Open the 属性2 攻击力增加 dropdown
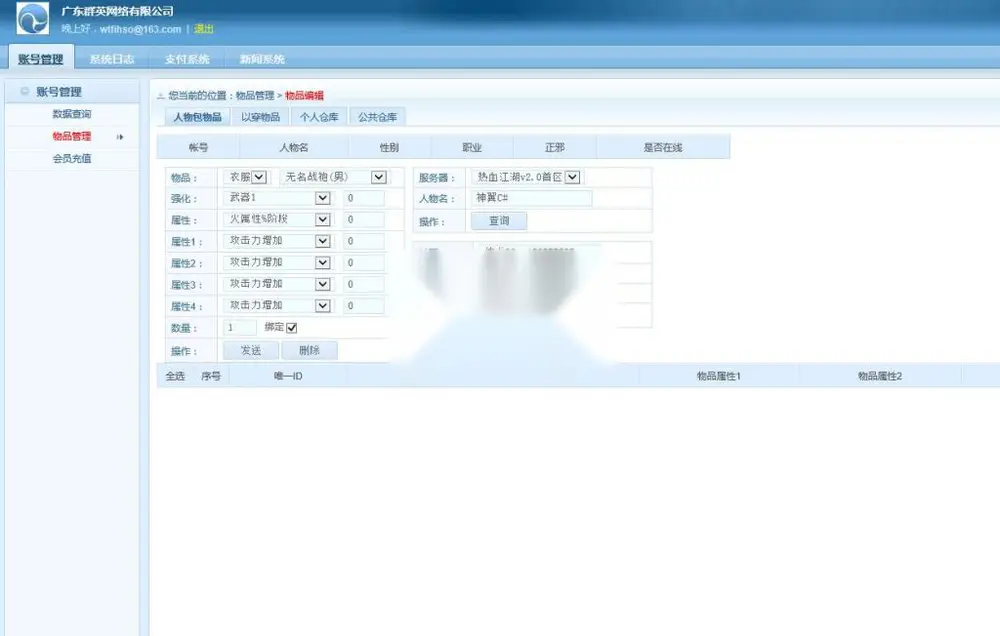Viewport: 1000px width, 636px height. (x=323, y=263)
